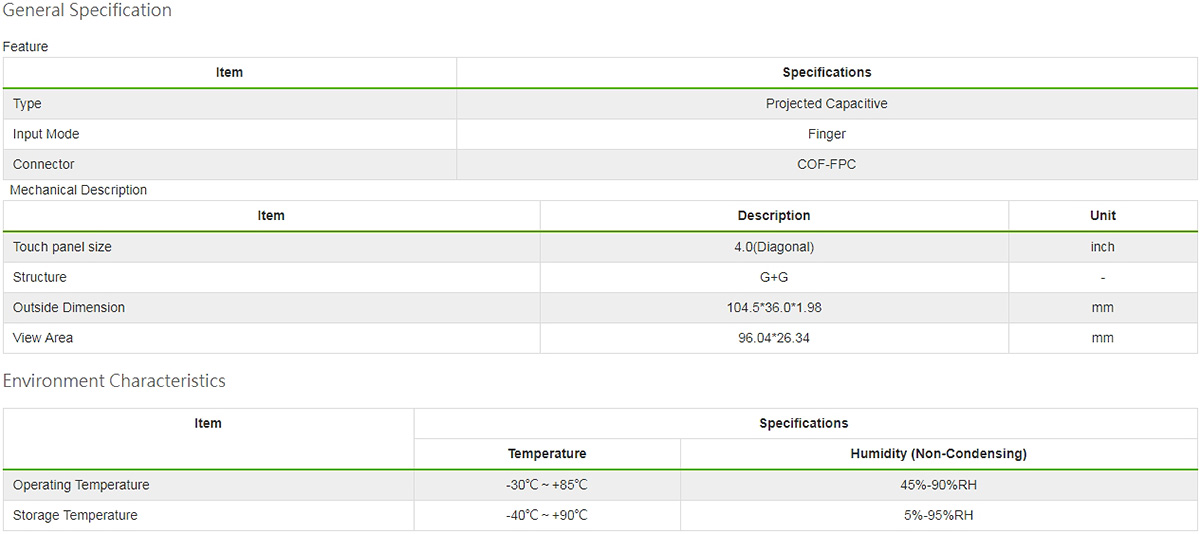
Task: Click the Mechanical Description table title
Action: (78, 190)
